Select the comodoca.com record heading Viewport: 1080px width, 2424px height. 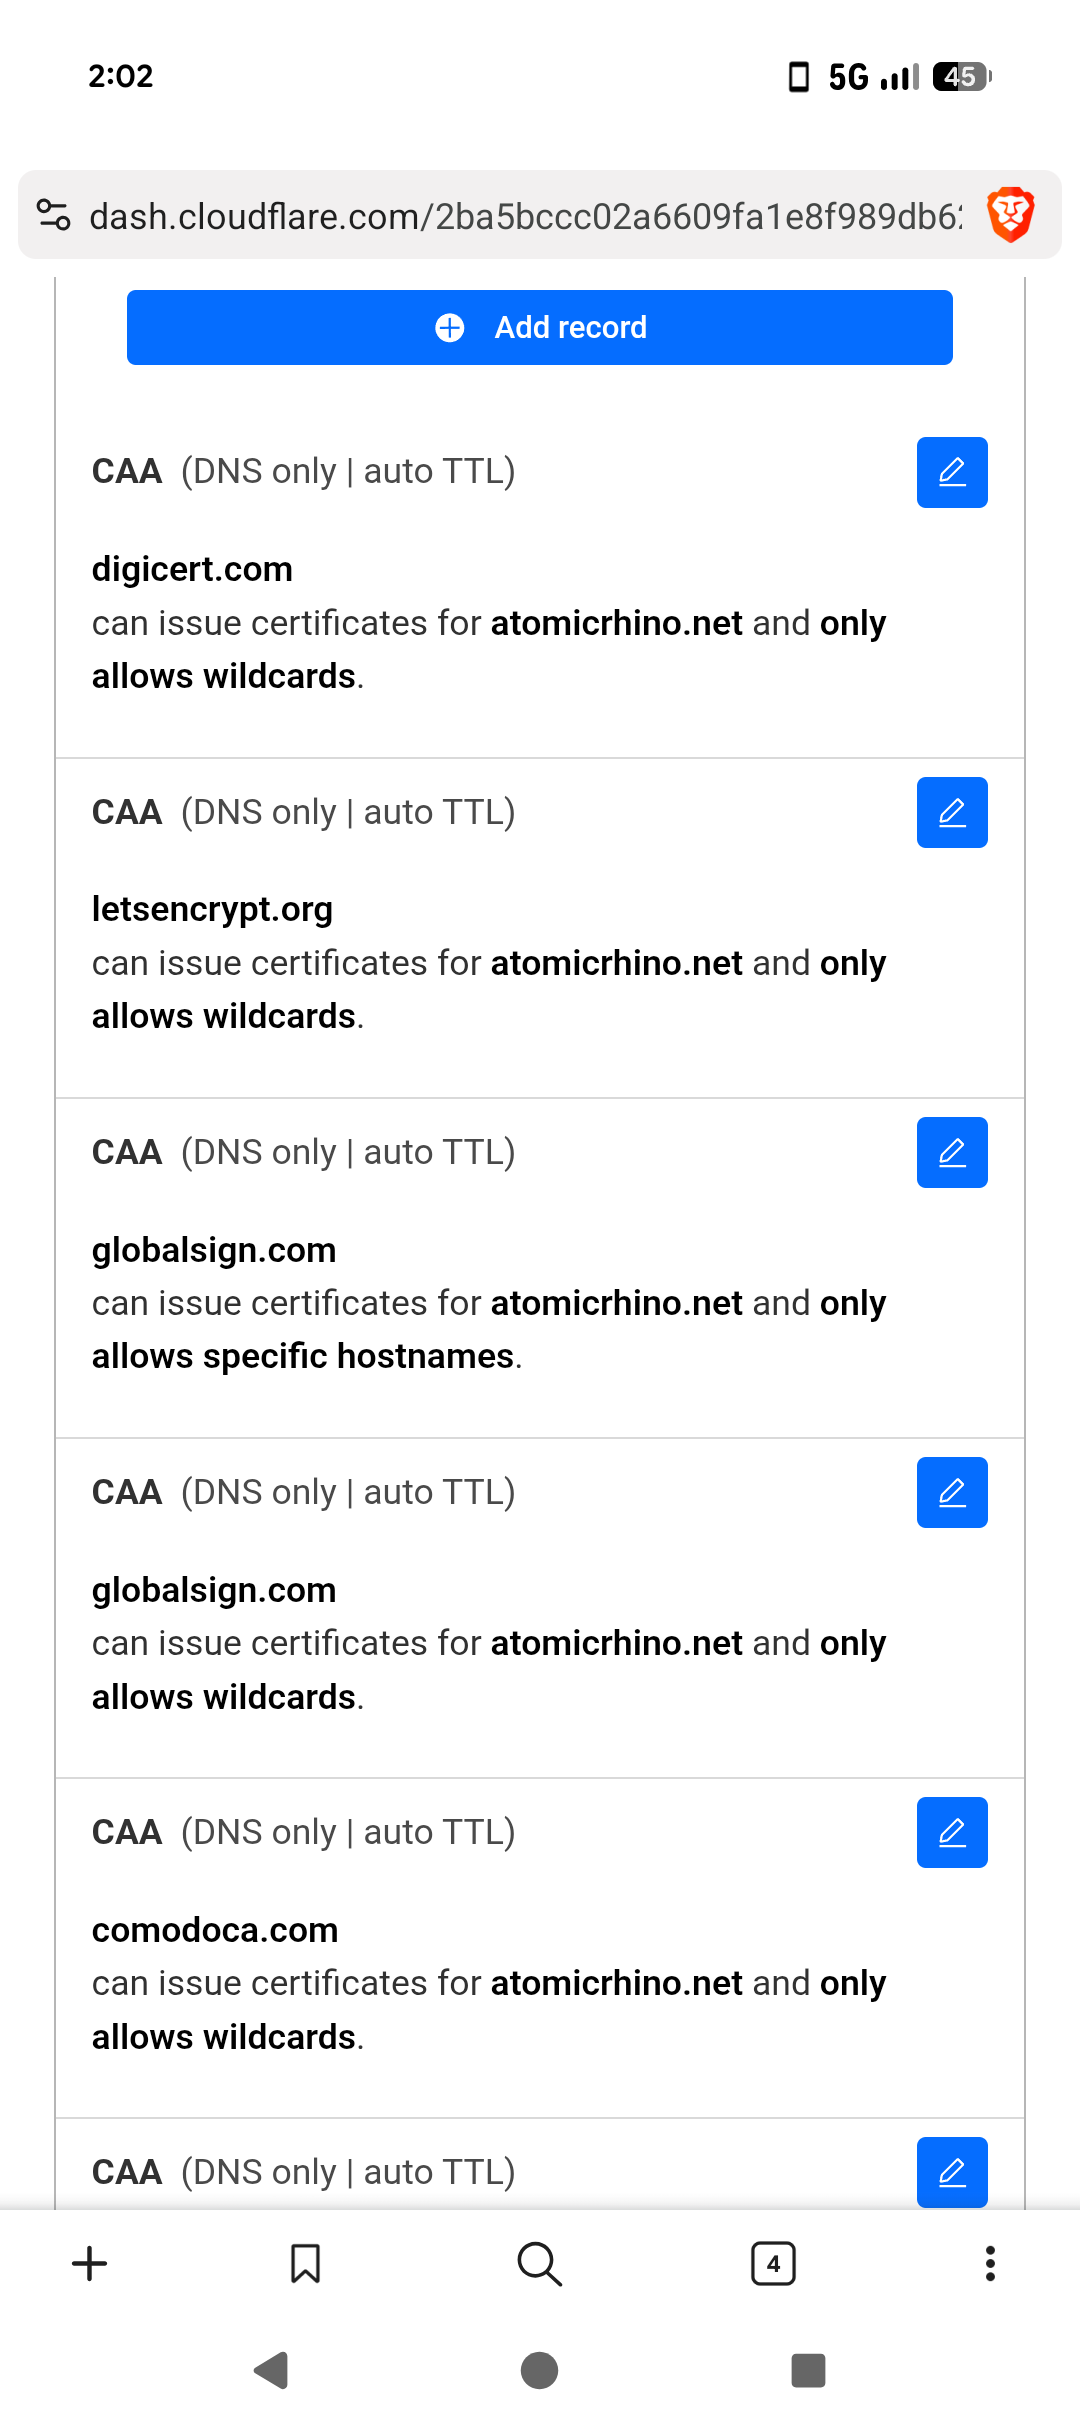[215, 1930]
